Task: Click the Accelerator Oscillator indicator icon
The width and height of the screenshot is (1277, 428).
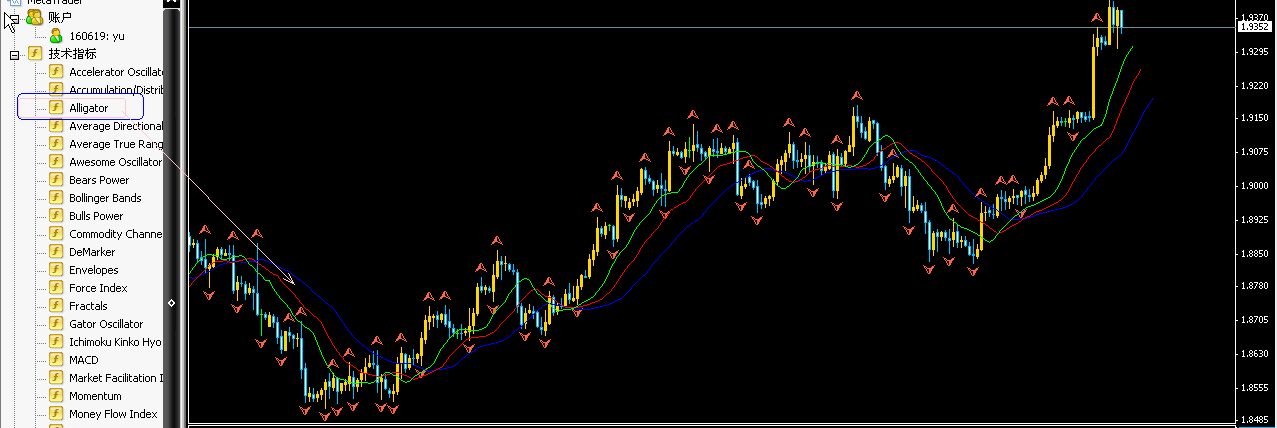Action: pyautogui.click(x=56, y=72)
